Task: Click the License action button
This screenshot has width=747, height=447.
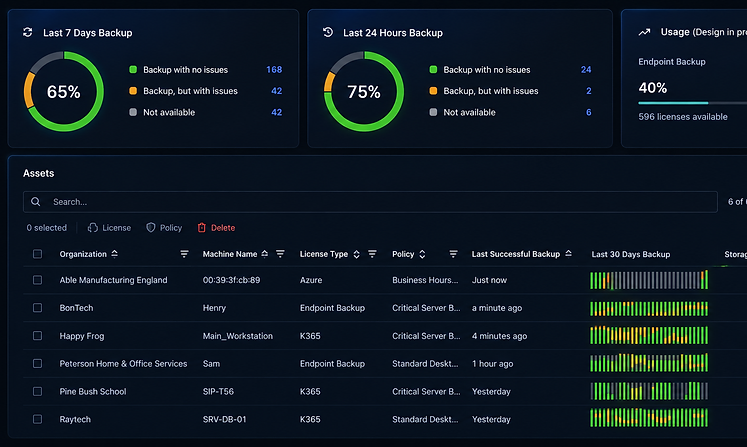Action: pos(109,228)
